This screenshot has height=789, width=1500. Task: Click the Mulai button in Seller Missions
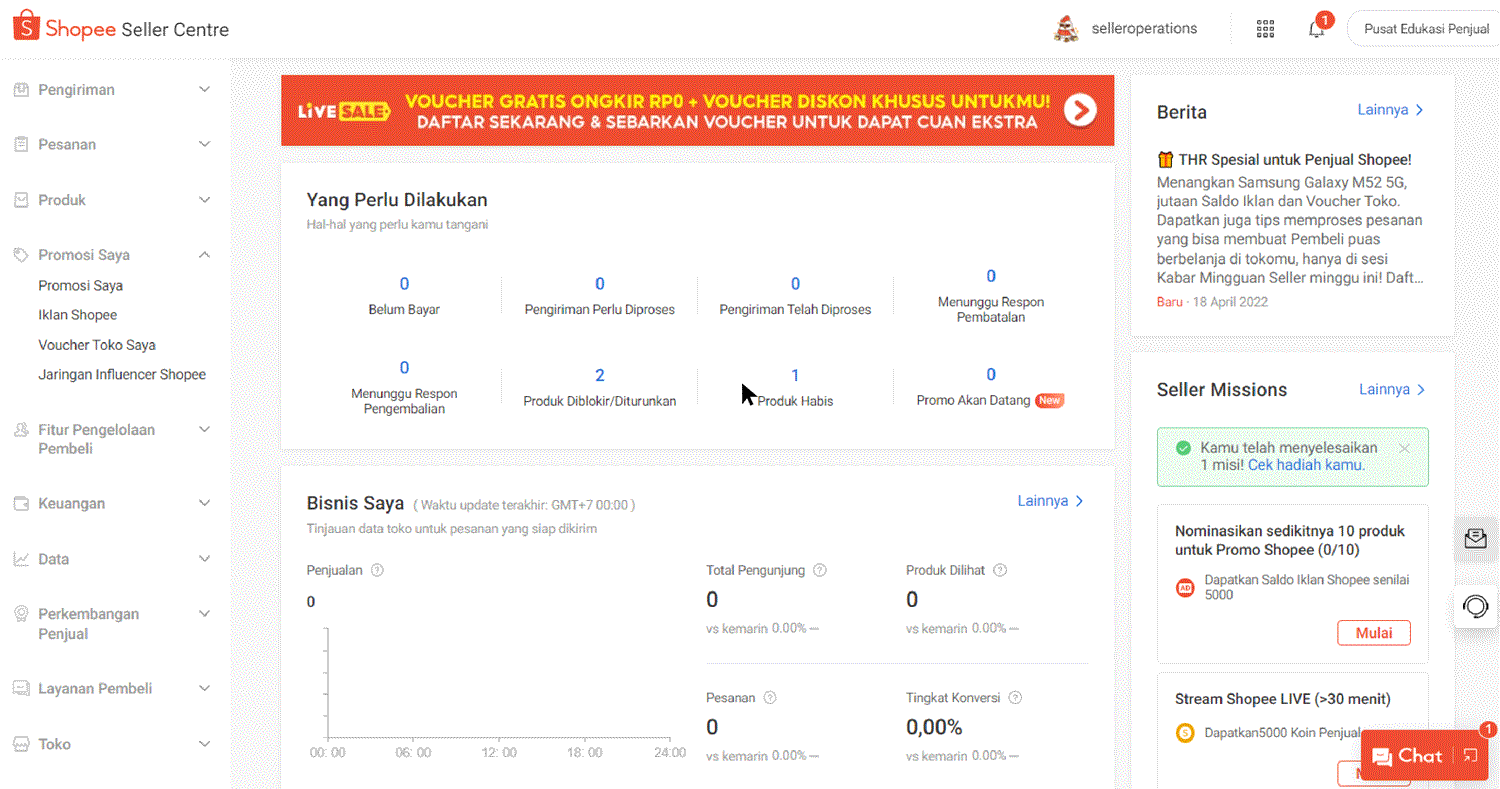coord(1372,632)
